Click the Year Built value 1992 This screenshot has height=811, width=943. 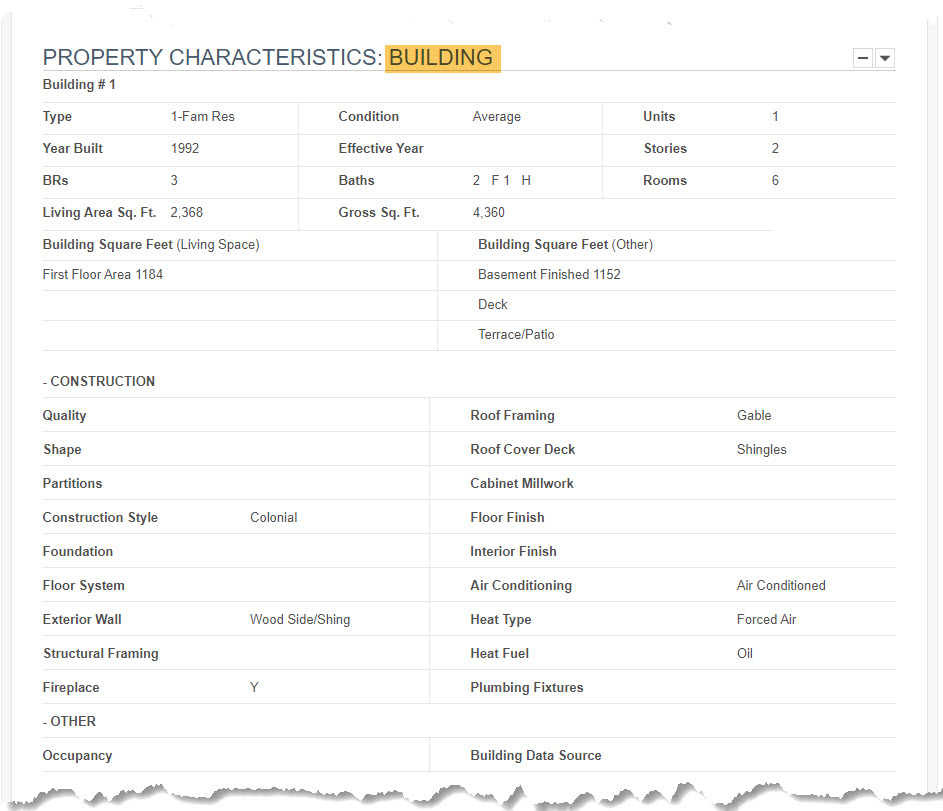[x=185, y=148]
